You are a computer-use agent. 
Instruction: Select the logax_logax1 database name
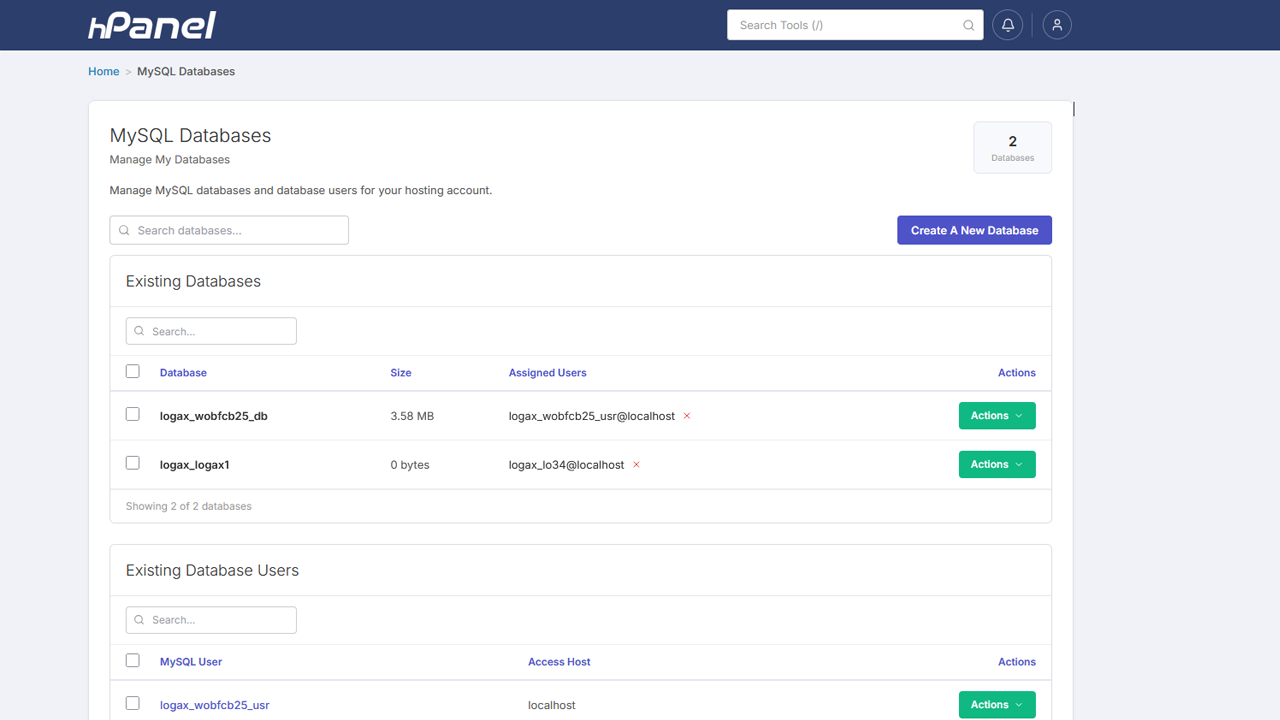coord(195,465)
